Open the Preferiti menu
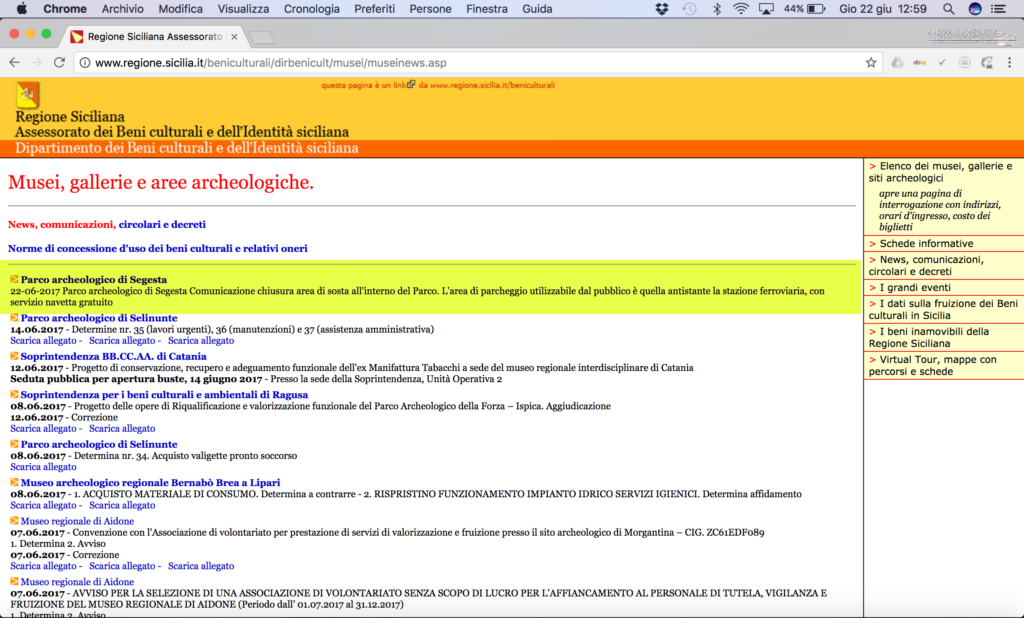This screenshot has width=1024, height=618. (x=374, y=9)
